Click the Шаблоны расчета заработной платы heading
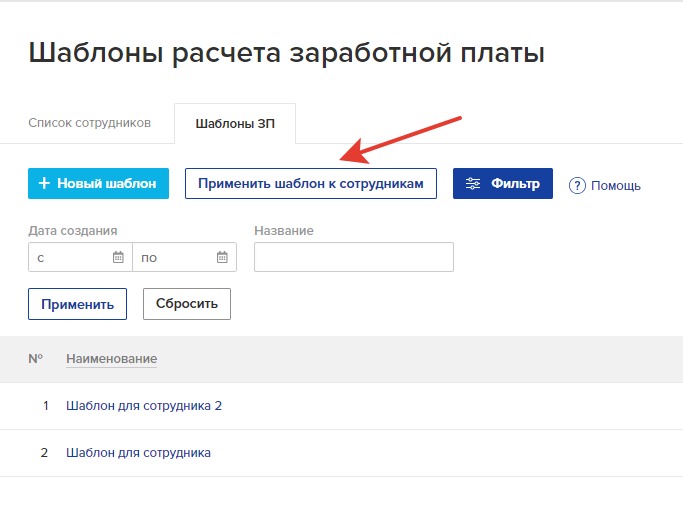The height and width of the screenshot is (515, 683). (287, 53)
